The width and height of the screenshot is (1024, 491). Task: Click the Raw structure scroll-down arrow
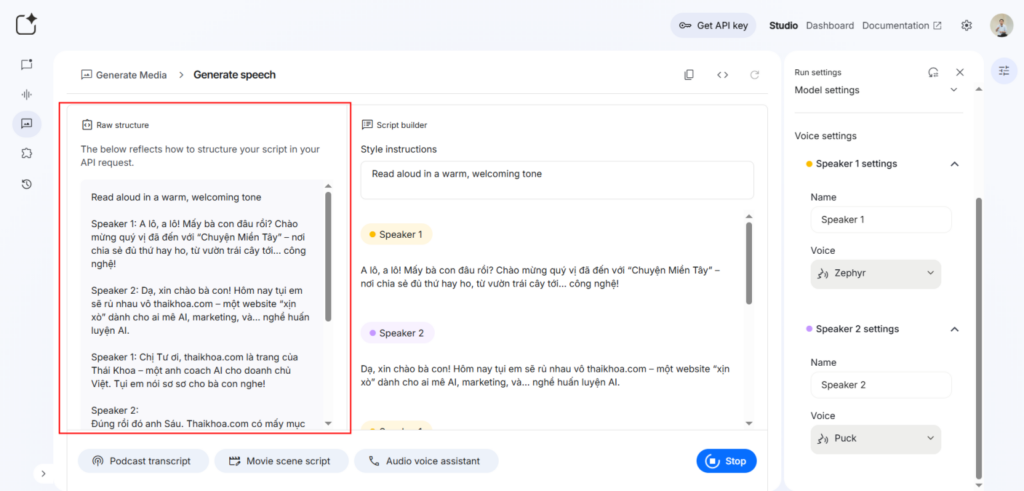(x=328, y=423)
